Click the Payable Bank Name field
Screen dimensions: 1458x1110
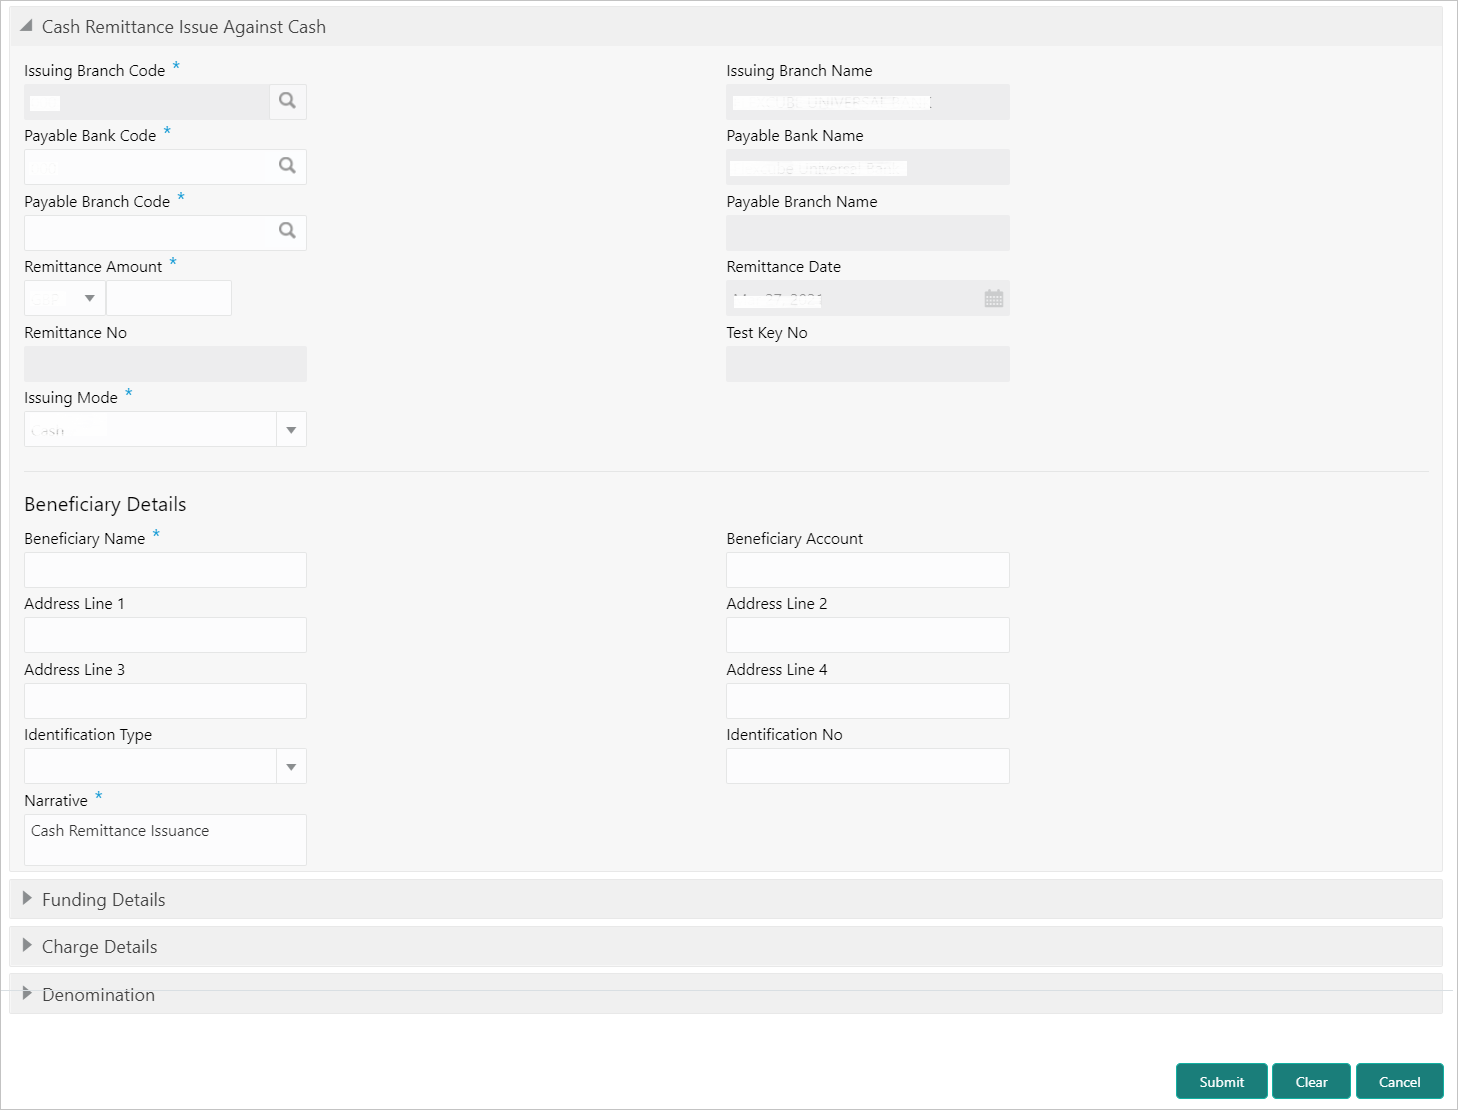click(868, 167)
